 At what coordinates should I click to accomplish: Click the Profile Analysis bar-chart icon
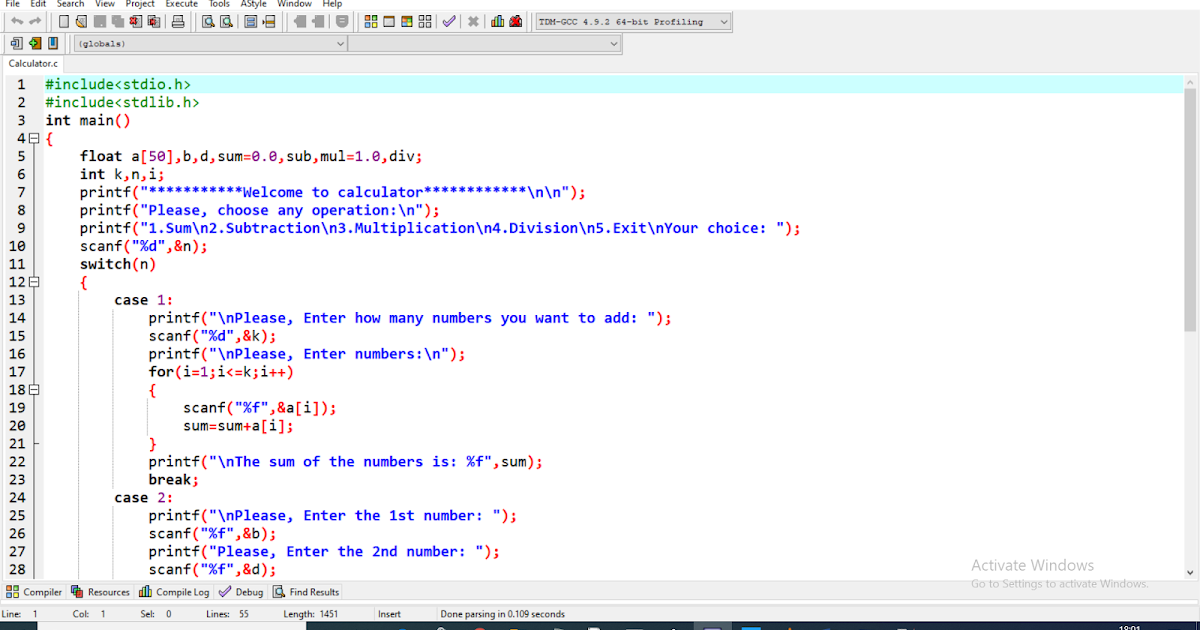point(497,21)
